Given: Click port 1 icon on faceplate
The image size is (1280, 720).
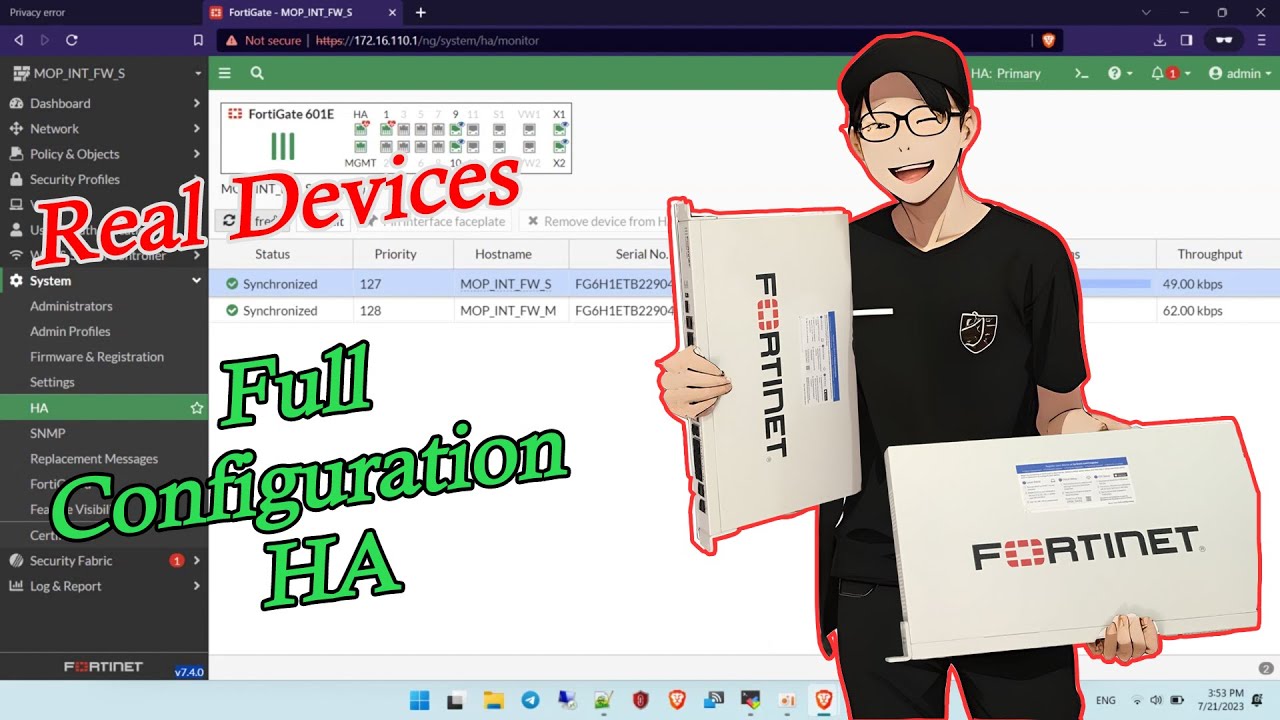Looking at the screenshot, I should [x=386, y=129].
